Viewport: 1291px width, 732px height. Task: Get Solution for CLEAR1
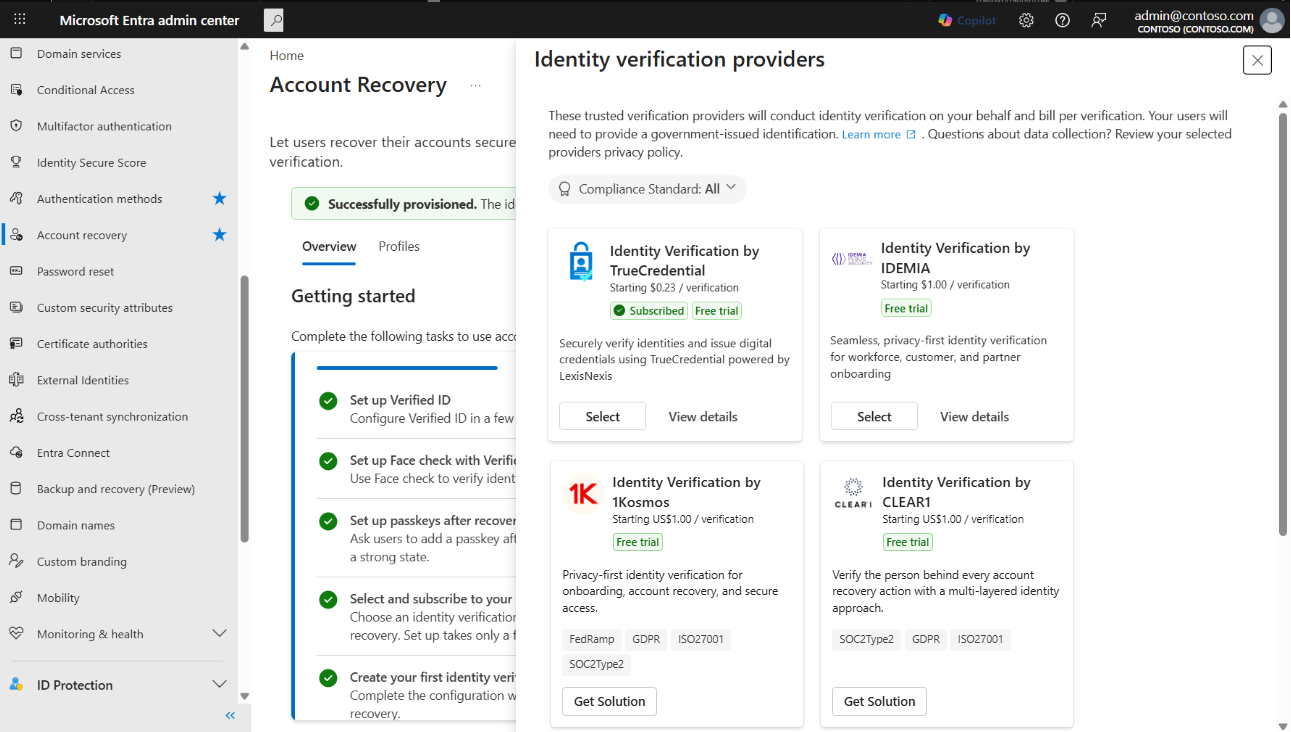879,702
